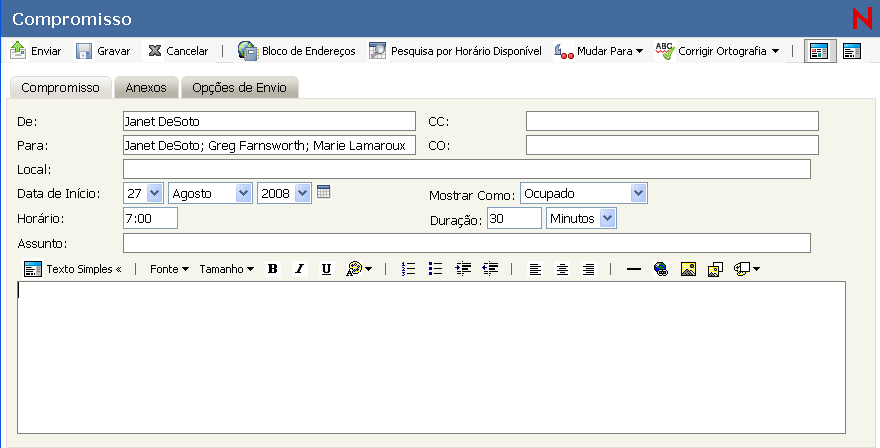Image resolution: width=880 pixels, height=448 pixels.
Task: Click Texto Simples to switch editor mode
Action: pos(73,269)
